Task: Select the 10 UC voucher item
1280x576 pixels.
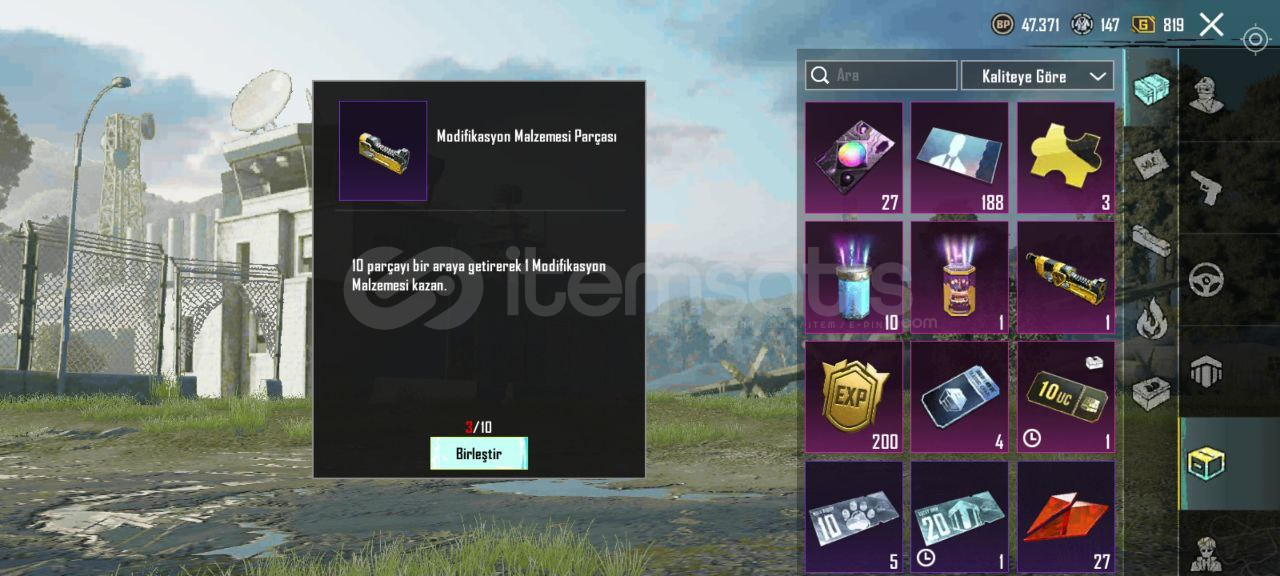Action: click(1066, 397)
